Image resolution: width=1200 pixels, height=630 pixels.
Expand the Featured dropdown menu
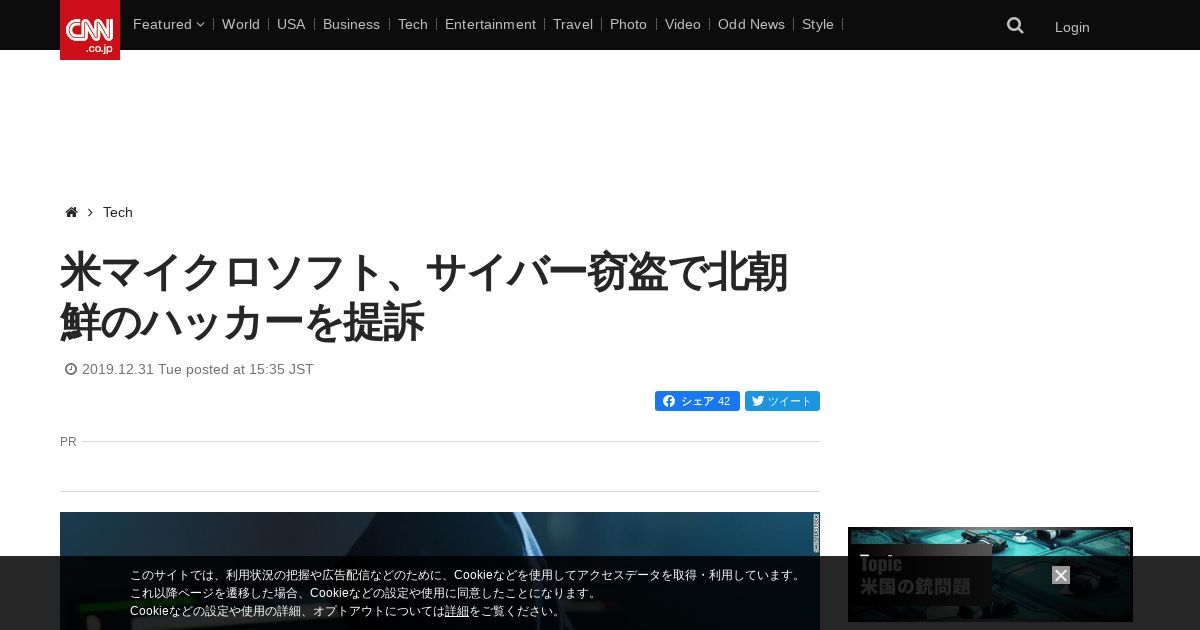click(168, 24)
